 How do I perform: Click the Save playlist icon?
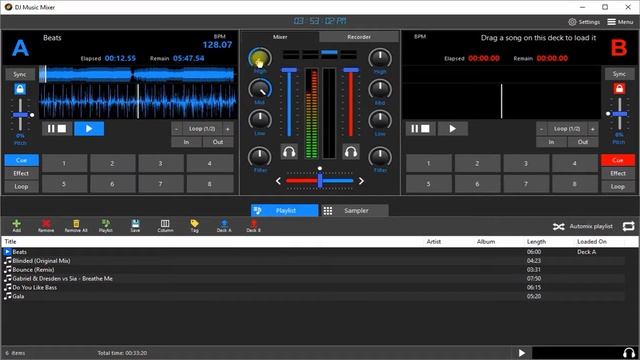[x=135, y=225]
